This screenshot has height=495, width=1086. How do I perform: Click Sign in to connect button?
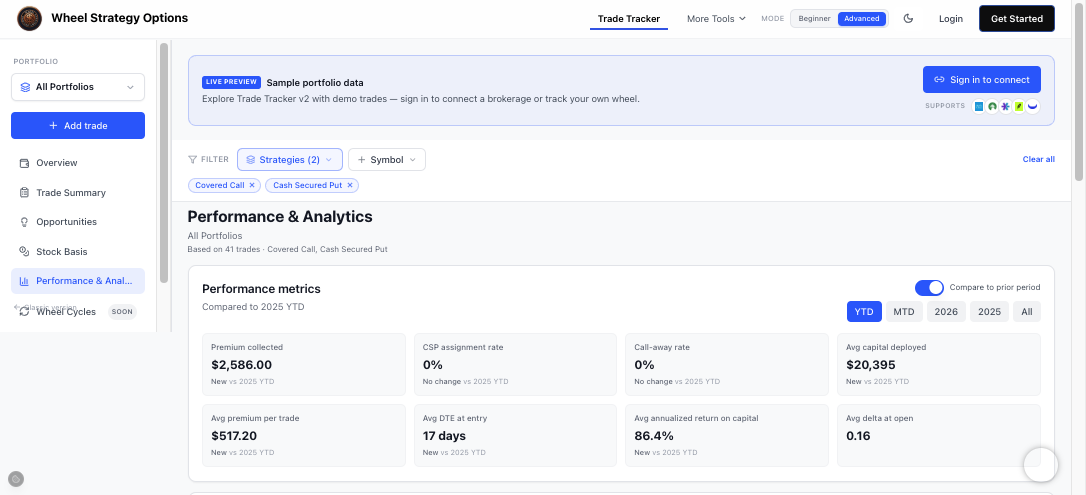coord(981,80)
